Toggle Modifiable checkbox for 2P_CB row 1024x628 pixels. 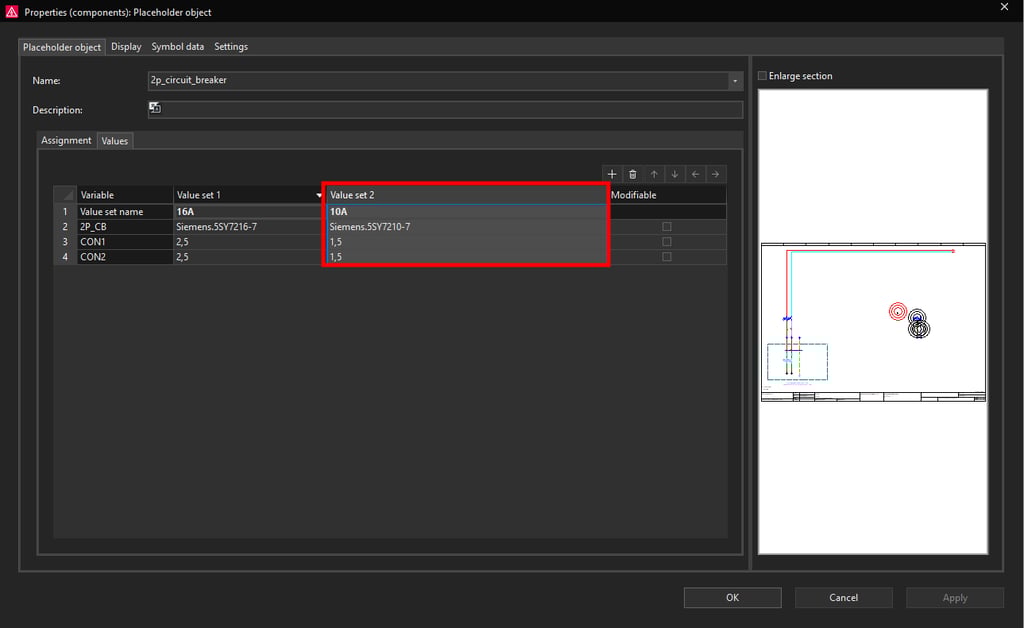pos(667,227)
